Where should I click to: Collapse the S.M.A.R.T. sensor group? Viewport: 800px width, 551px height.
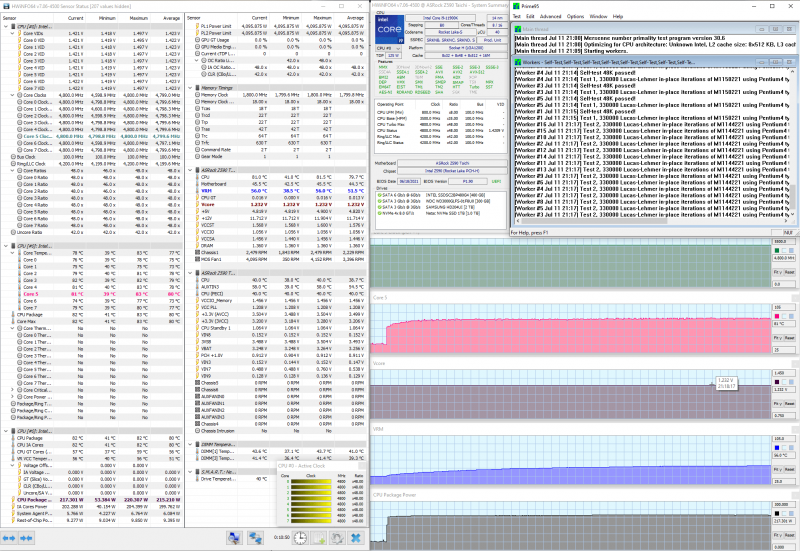190,472
